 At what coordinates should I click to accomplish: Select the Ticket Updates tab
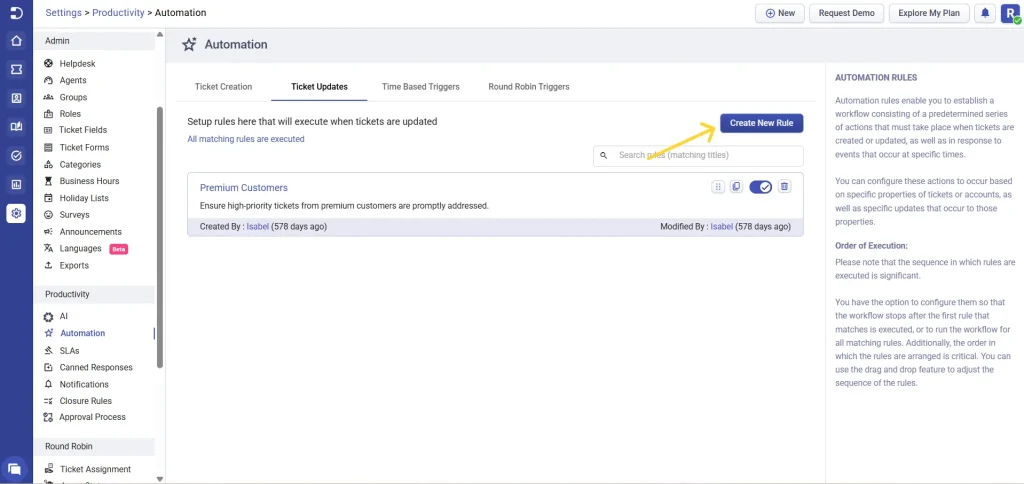click(319, 86)
